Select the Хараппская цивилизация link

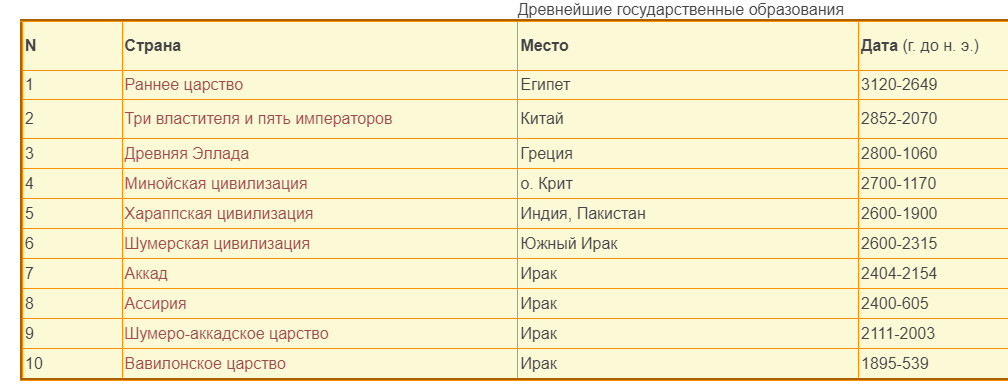click(x=219, y=213)
